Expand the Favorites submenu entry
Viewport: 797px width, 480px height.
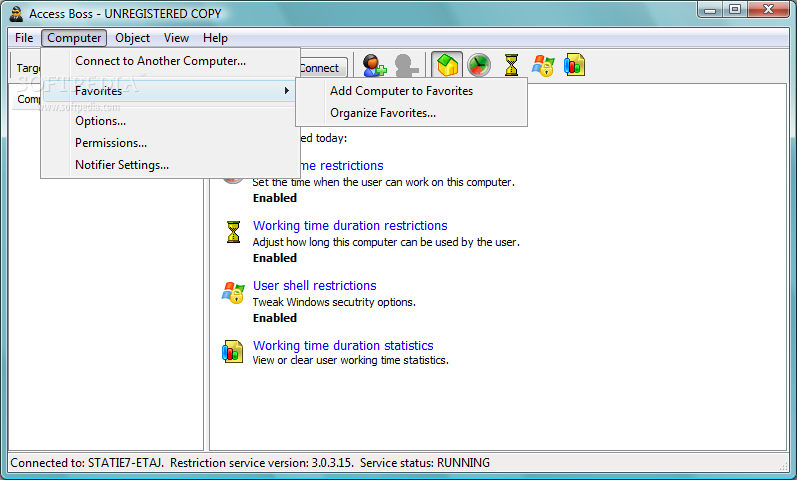coord(169,91)
